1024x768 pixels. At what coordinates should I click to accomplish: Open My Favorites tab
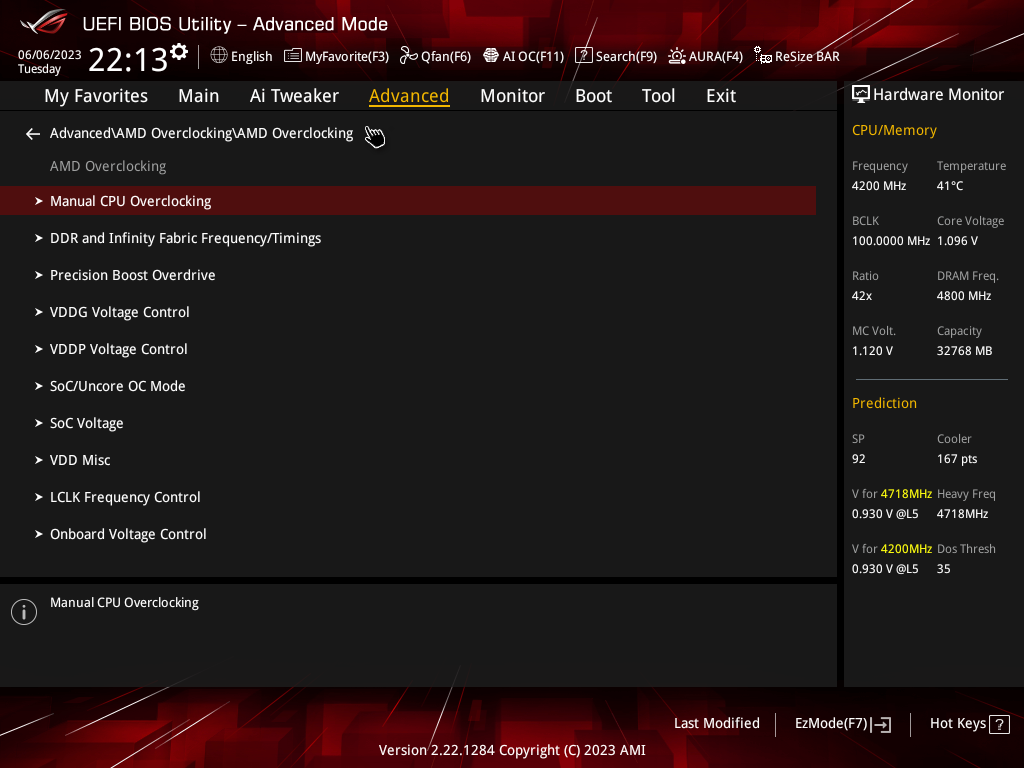tap(96, 96)
